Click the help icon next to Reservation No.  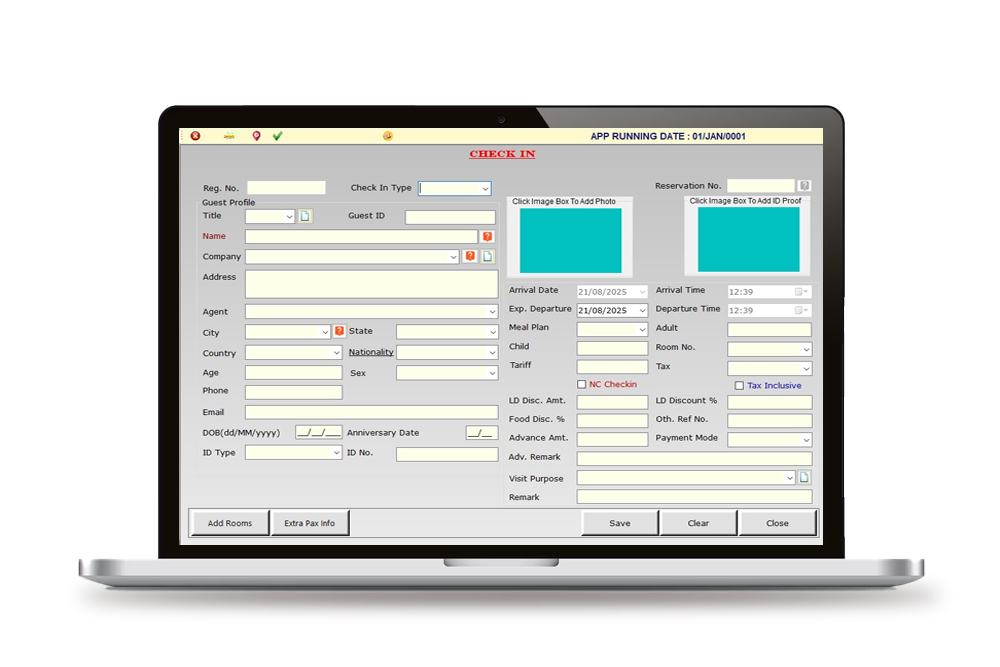pyautogui.click(x=804, y=186)
